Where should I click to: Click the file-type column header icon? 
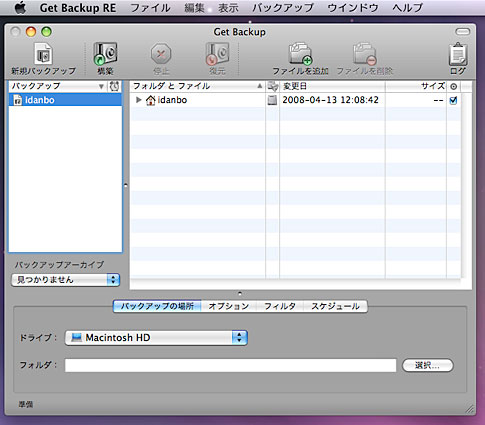pyautogui.click(x=273, y=86)
